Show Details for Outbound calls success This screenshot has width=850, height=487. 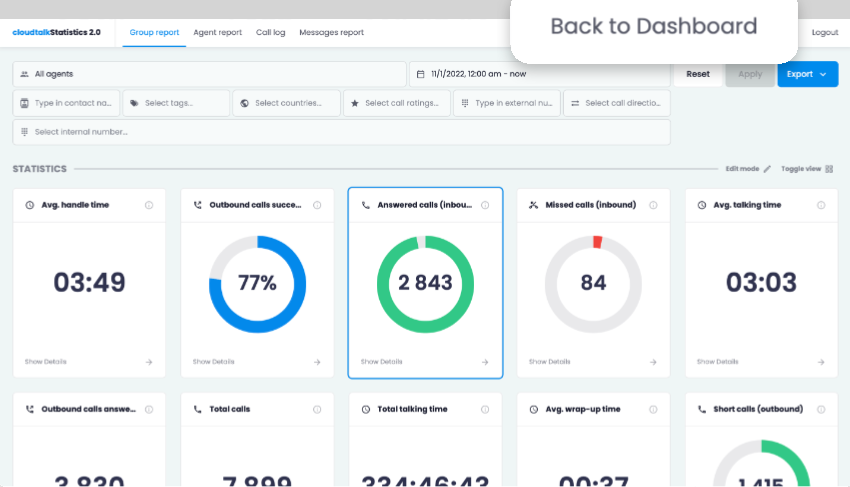[214, 362]
